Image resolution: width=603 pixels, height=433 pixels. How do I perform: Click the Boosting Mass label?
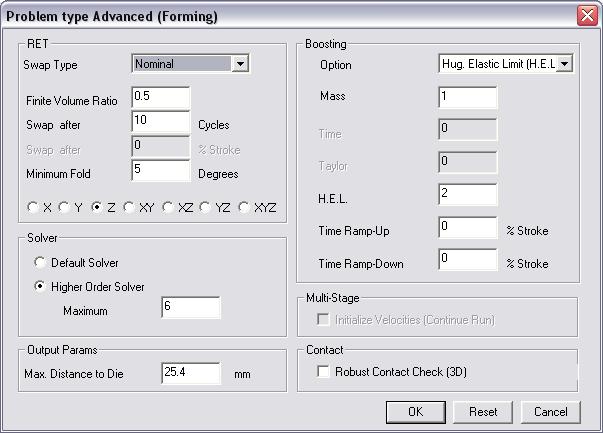(333, 96)
